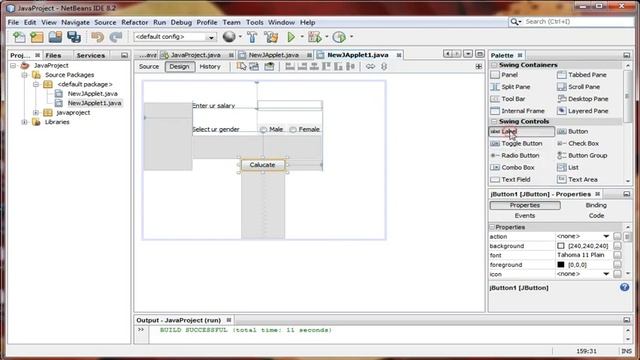Screen dimensions: 640x360
Task: Collapse the Source Packages node
Action: click(24, 75)
